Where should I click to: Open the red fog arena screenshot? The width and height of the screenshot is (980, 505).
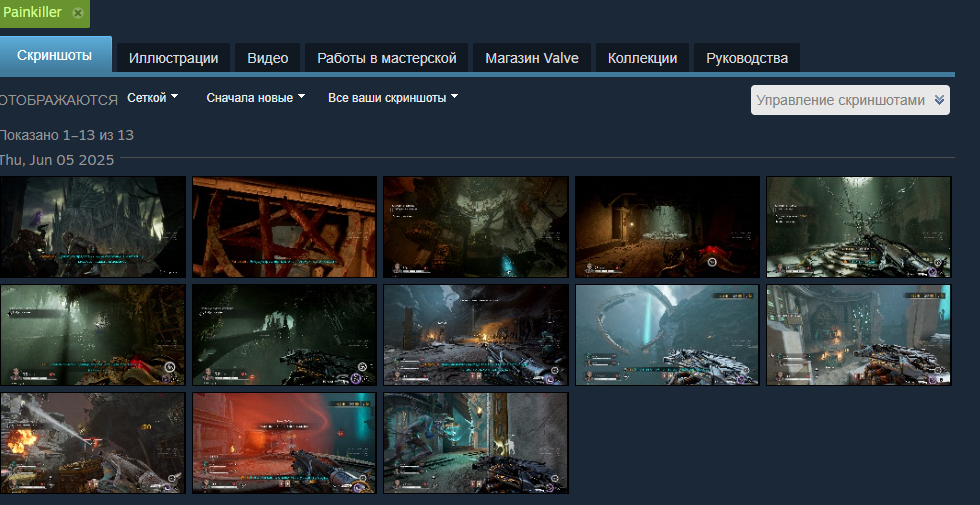pos(284,443)
